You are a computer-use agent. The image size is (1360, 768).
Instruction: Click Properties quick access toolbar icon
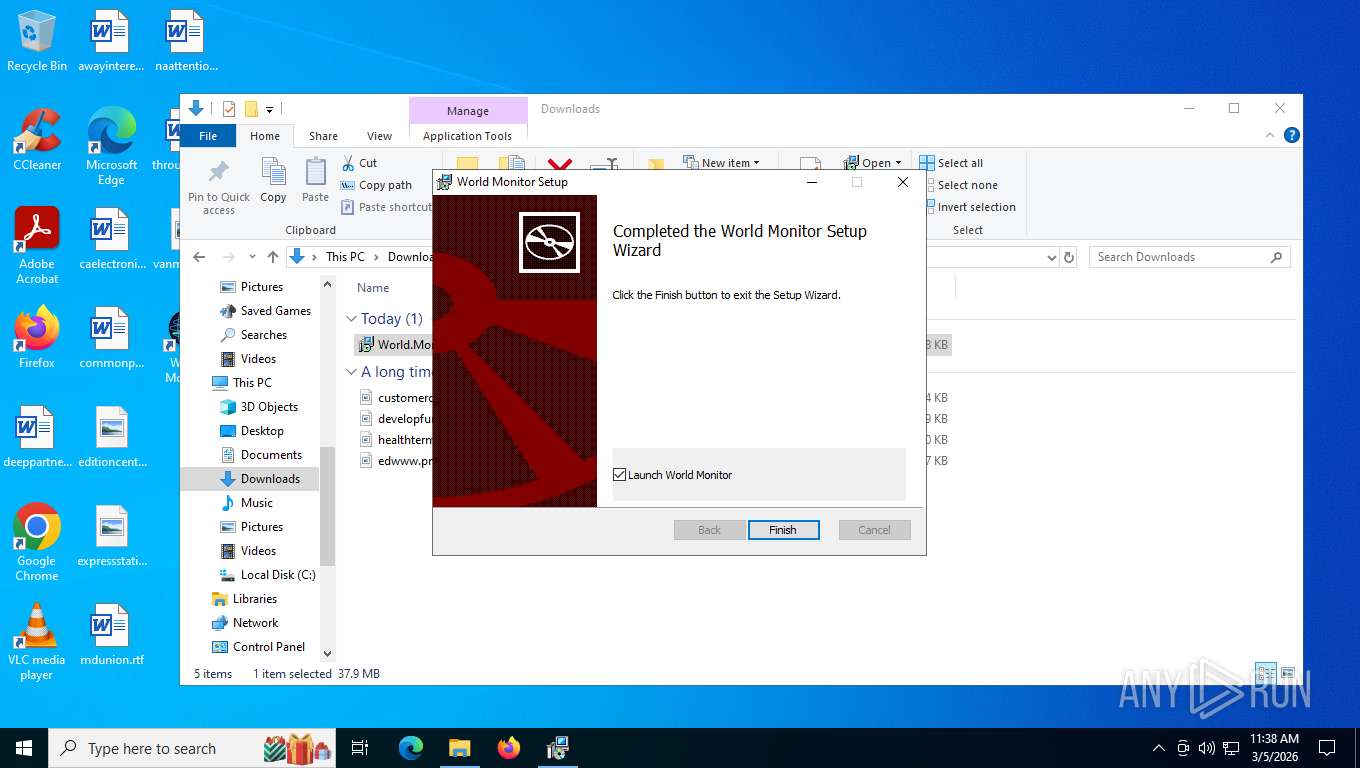[229, 109]
